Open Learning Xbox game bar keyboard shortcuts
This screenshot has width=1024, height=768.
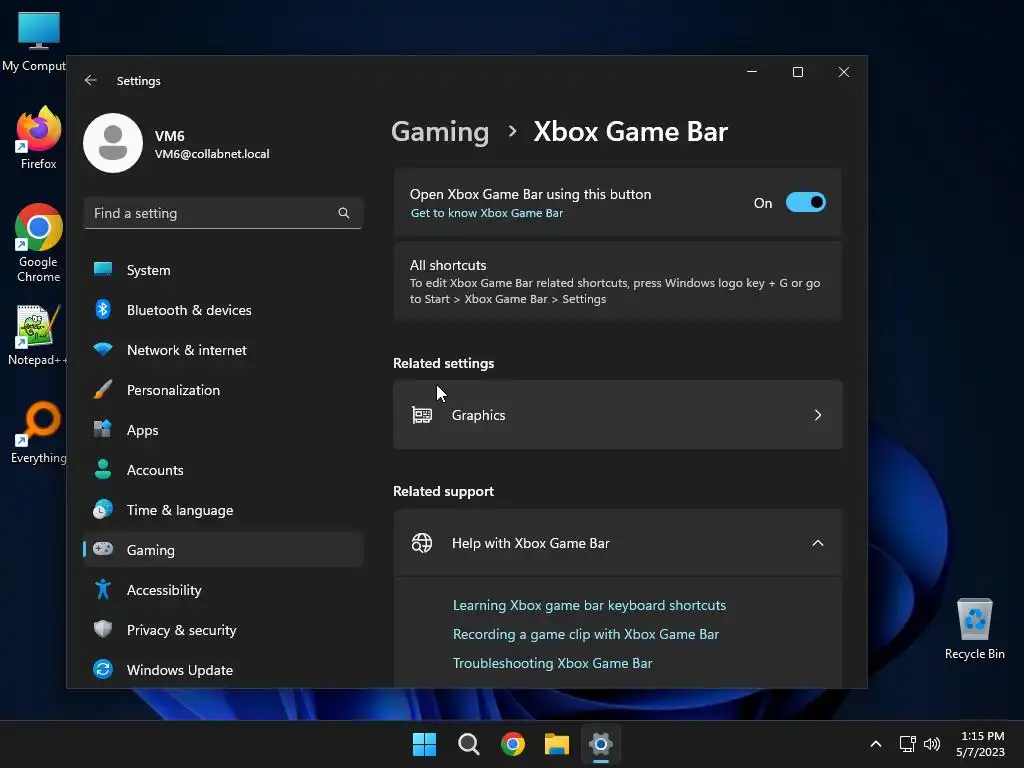coord(589,605)
